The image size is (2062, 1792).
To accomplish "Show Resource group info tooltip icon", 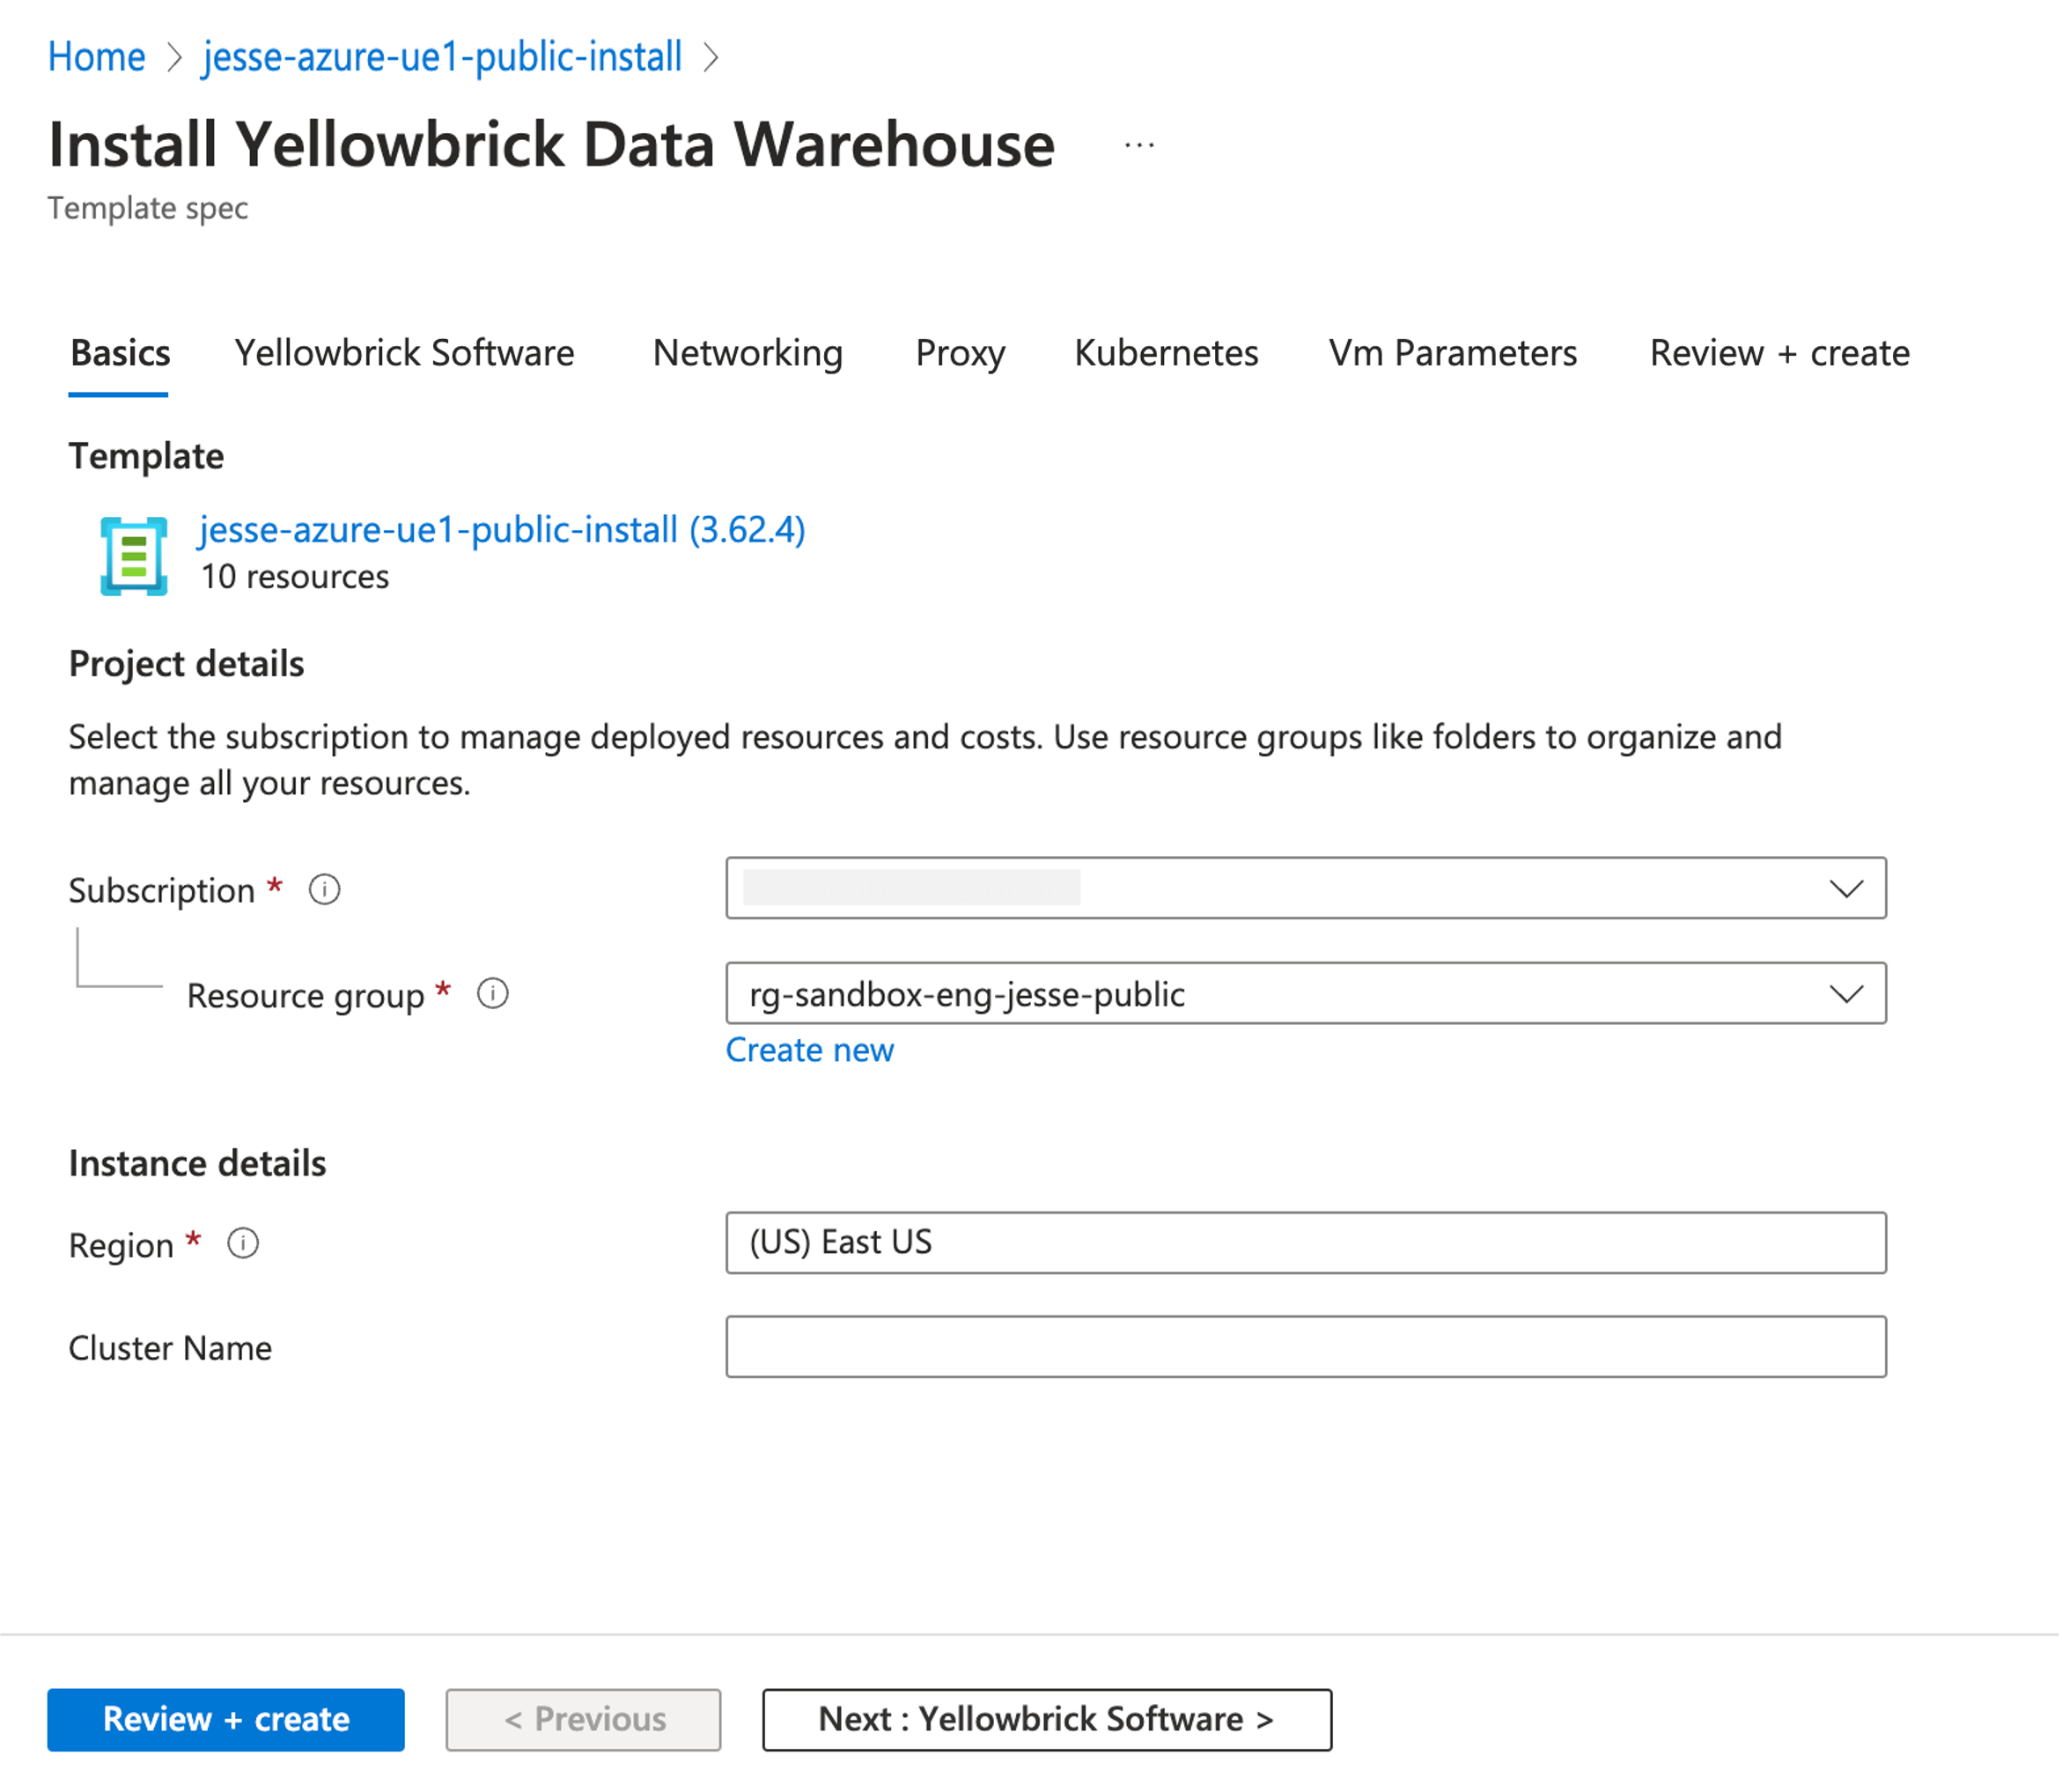I will tap(492, 994).
